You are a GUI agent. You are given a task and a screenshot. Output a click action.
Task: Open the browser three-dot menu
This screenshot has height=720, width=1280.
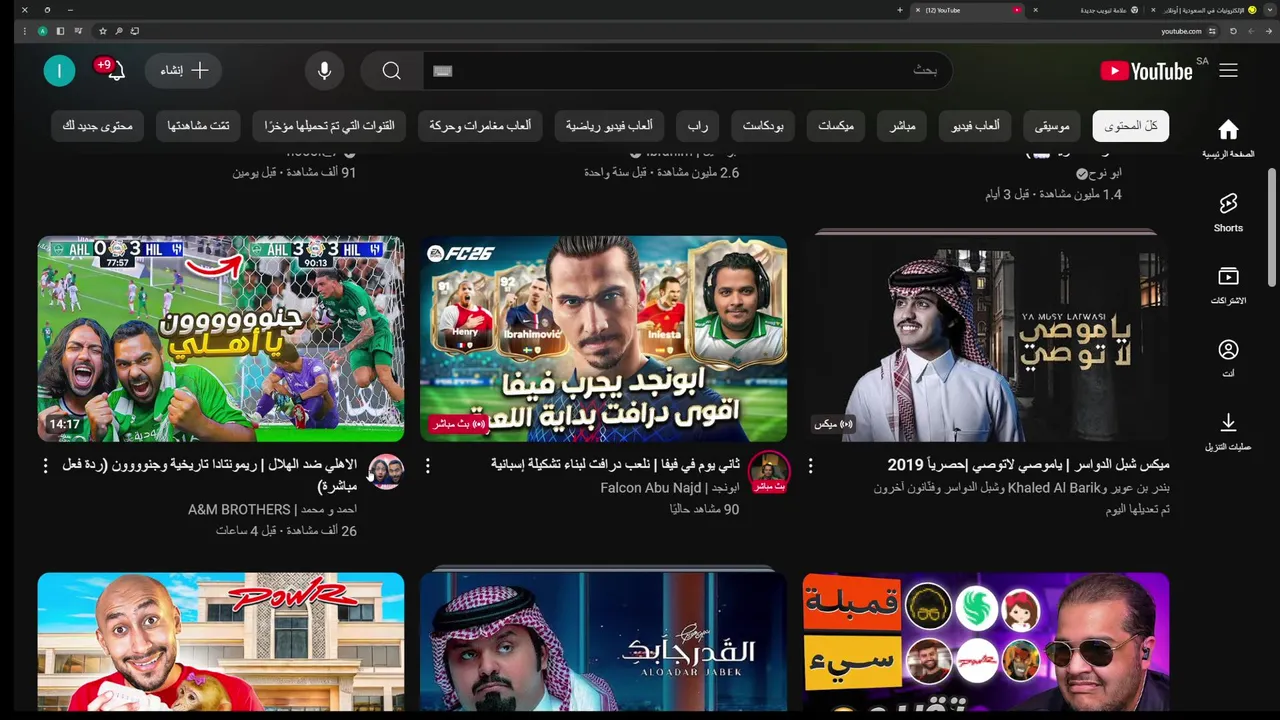[x=25, y=31]
